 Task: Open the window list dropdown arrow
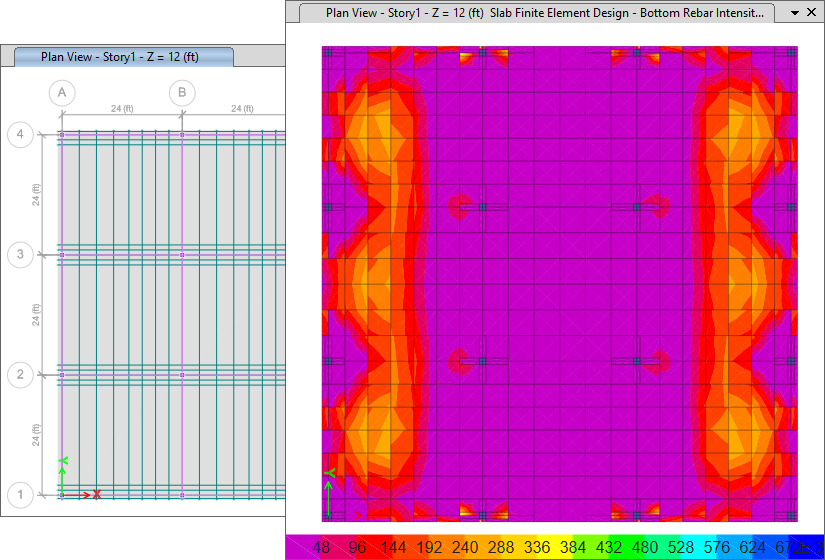pos(795,13)
